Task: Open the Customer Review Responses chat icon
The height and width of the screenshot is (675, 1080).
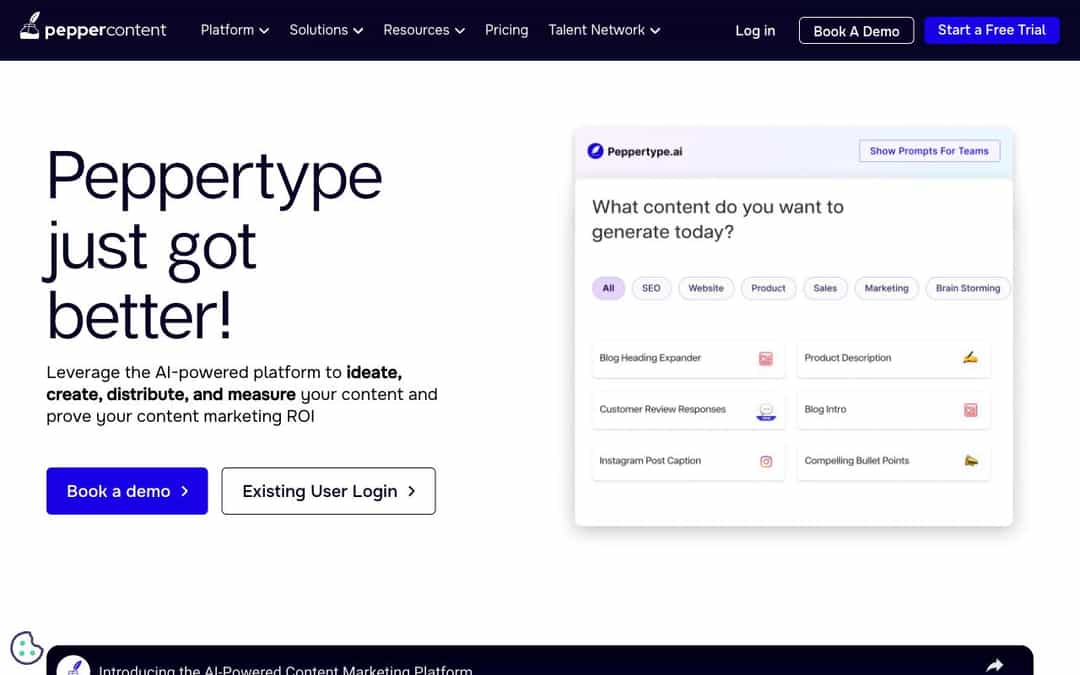Action: tap(765, 409)
